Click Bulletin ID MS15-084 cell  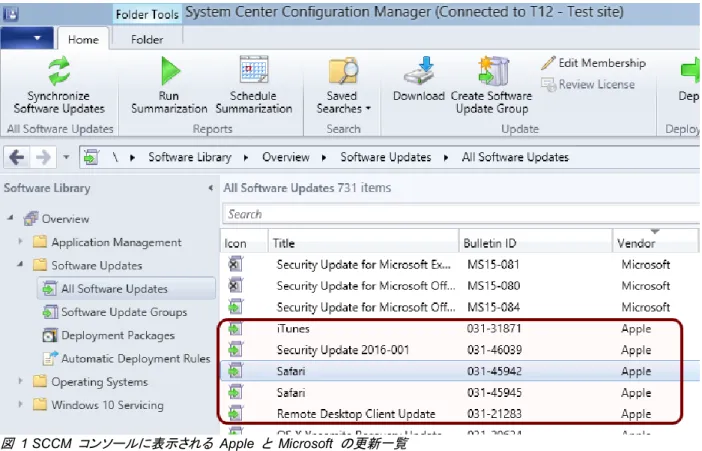pyautogui.click(x=493, y=307)
